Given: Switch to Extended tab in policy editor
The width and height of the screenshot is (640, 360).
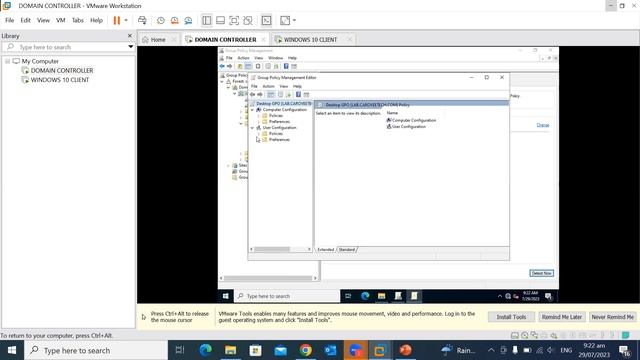Looking at the screenshot, I should 326,249.
